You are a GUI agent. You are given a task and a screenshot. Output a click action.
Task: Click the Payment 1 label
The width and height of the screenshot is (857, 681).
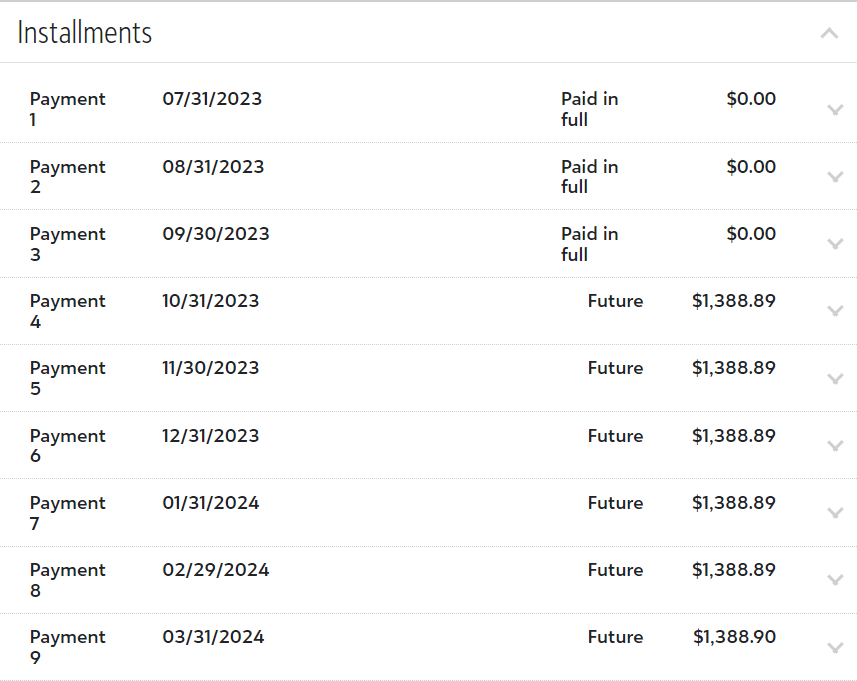67,109
